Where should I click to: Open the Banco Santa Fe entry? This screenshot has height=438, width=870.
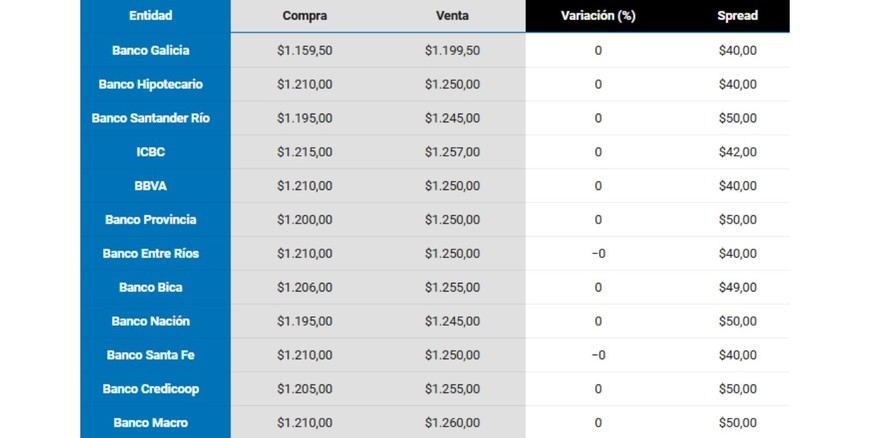151,355
